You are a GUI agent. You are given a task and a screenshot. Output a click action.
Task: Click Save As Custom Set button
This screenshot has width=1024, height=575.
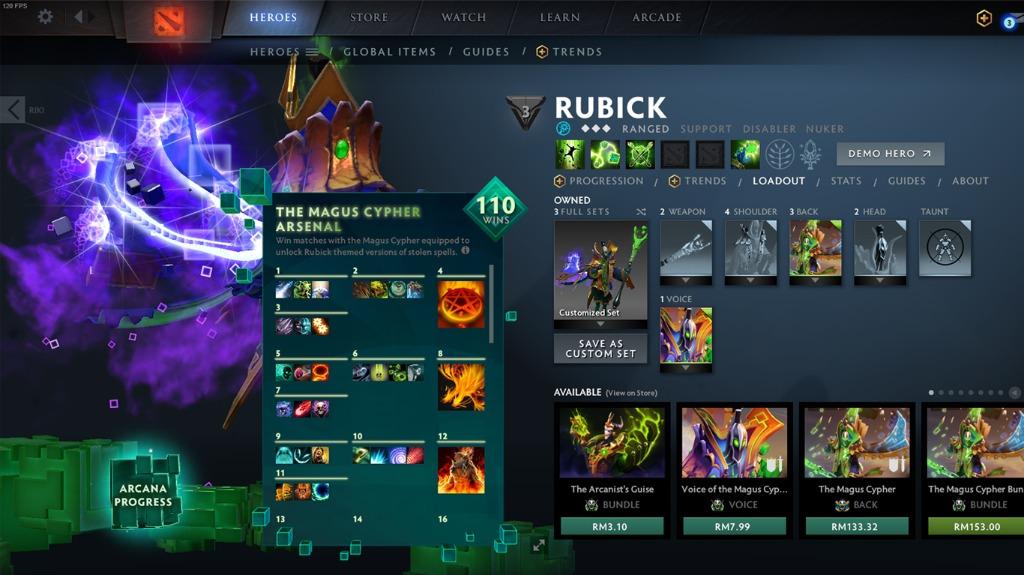pos(600,348)
